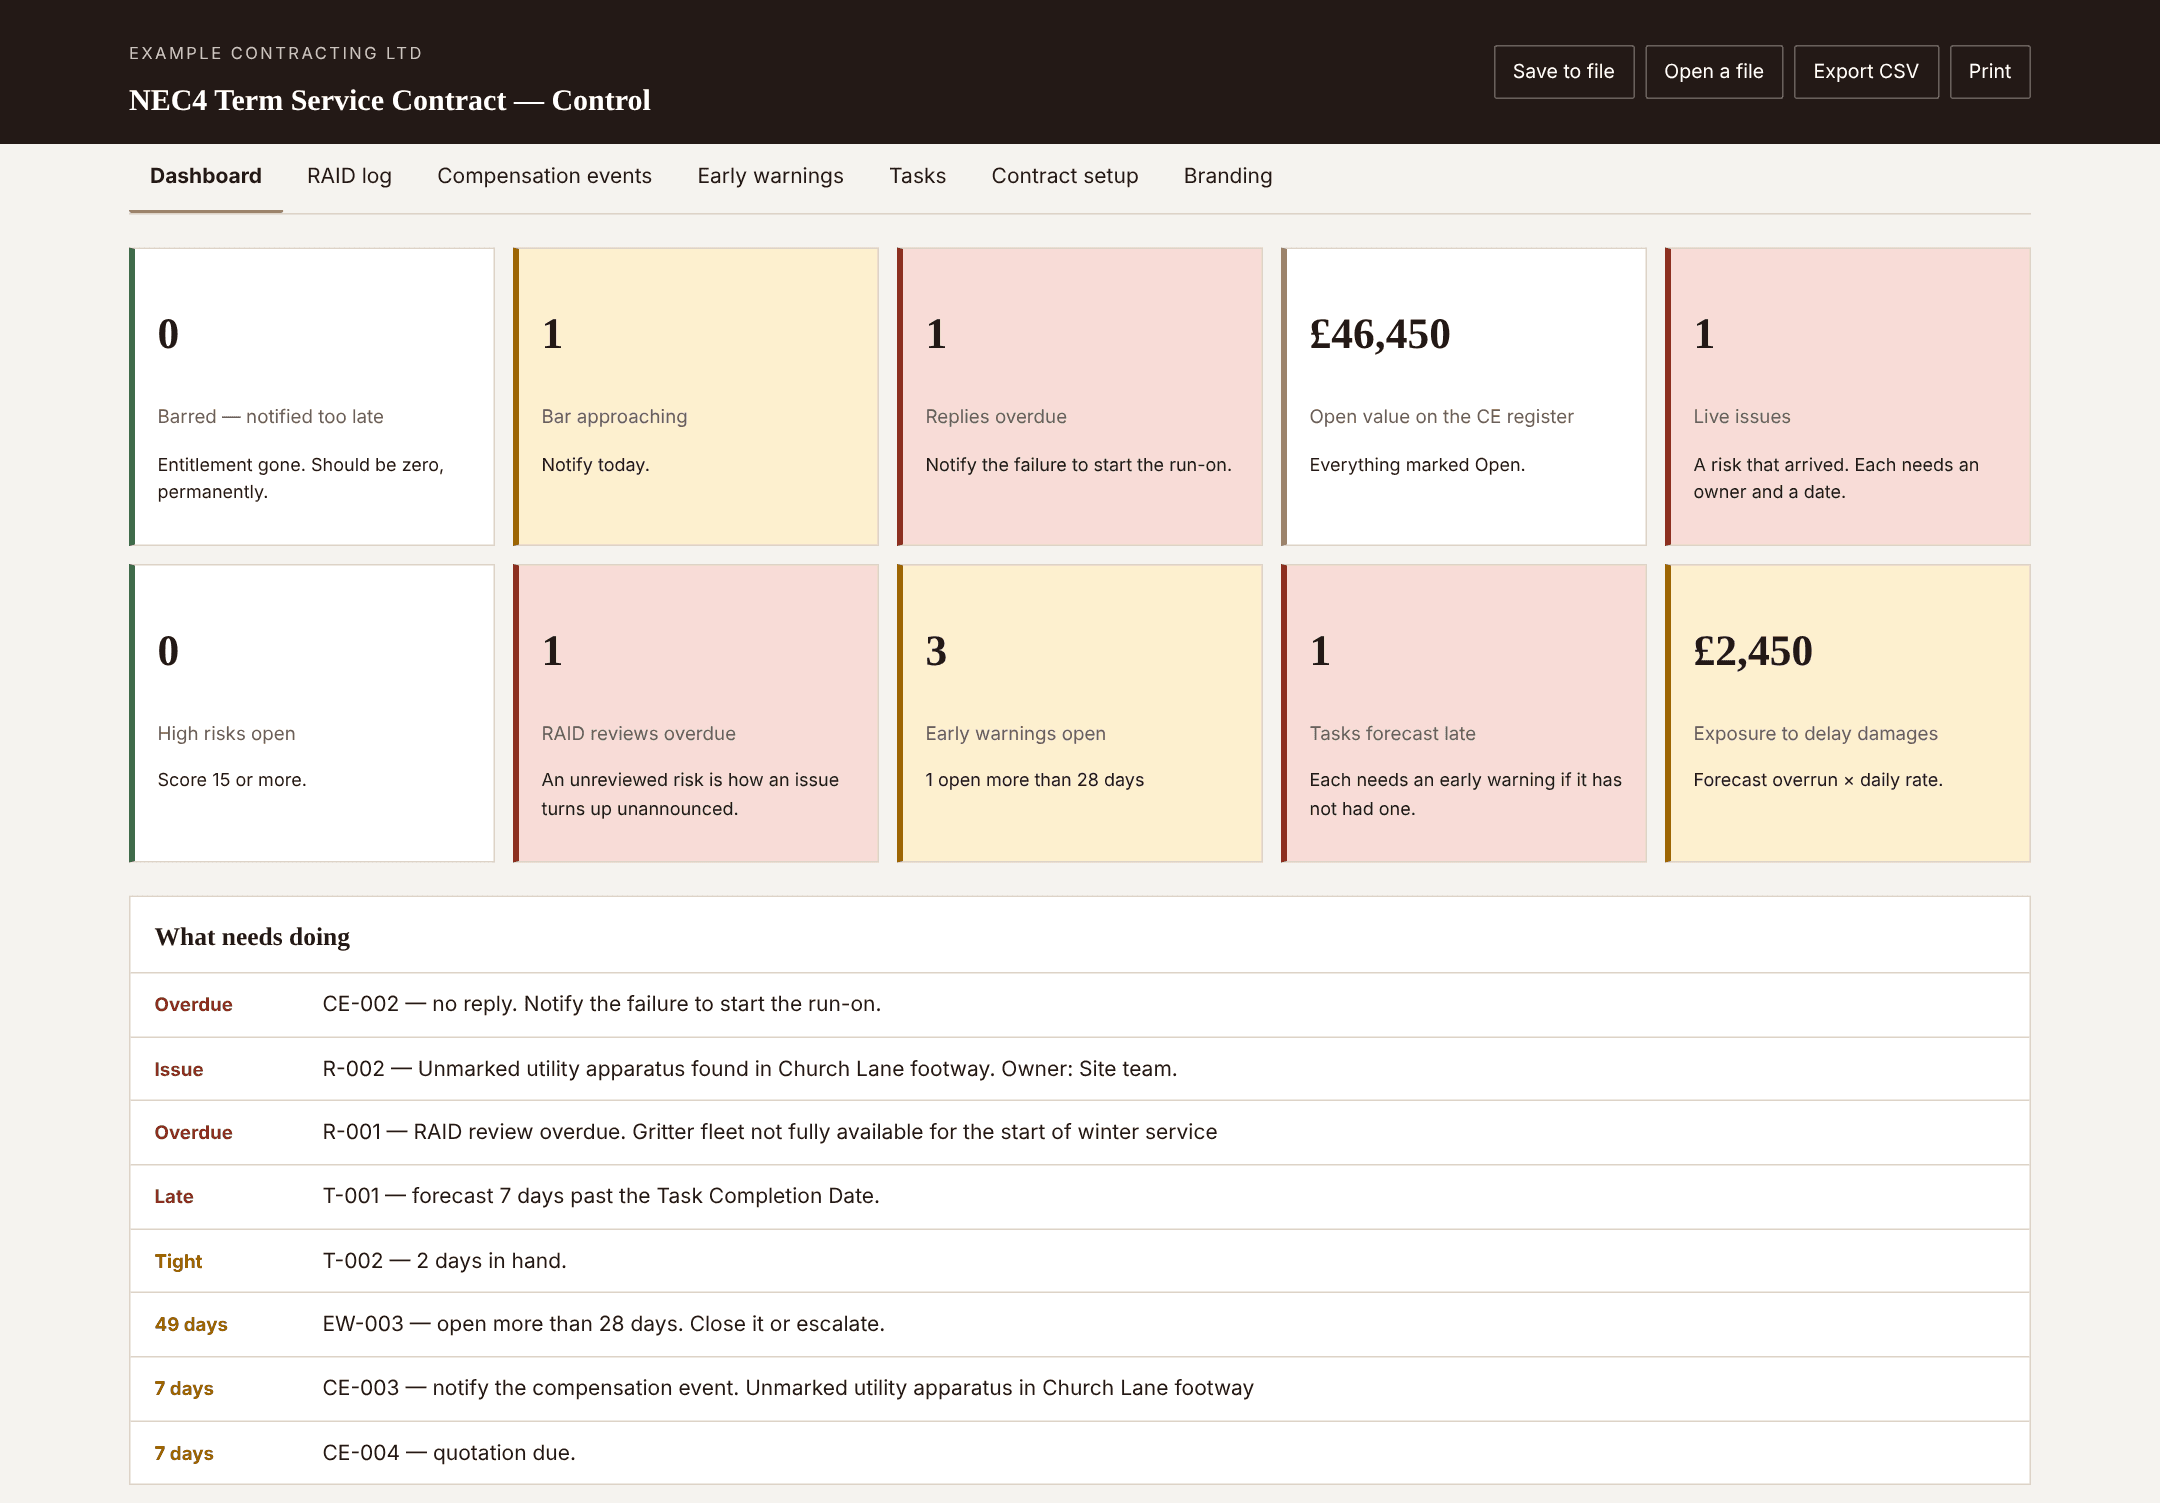Open the EW-003 open 28 days row
Screen dimensions: 2160x1503
click(1080, 1325)
